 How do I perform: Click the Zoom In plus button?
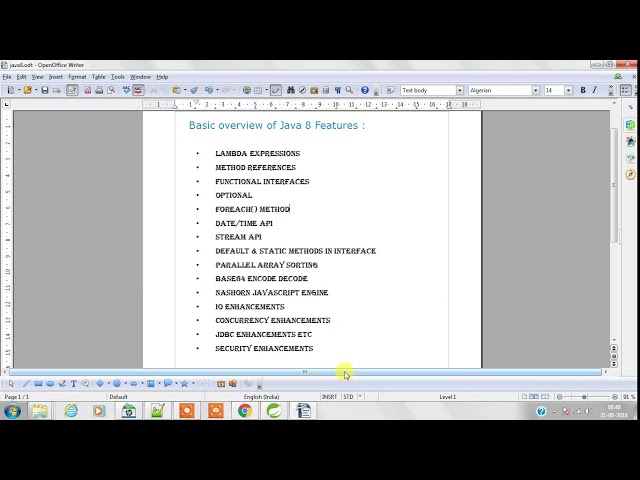(615, 397)
